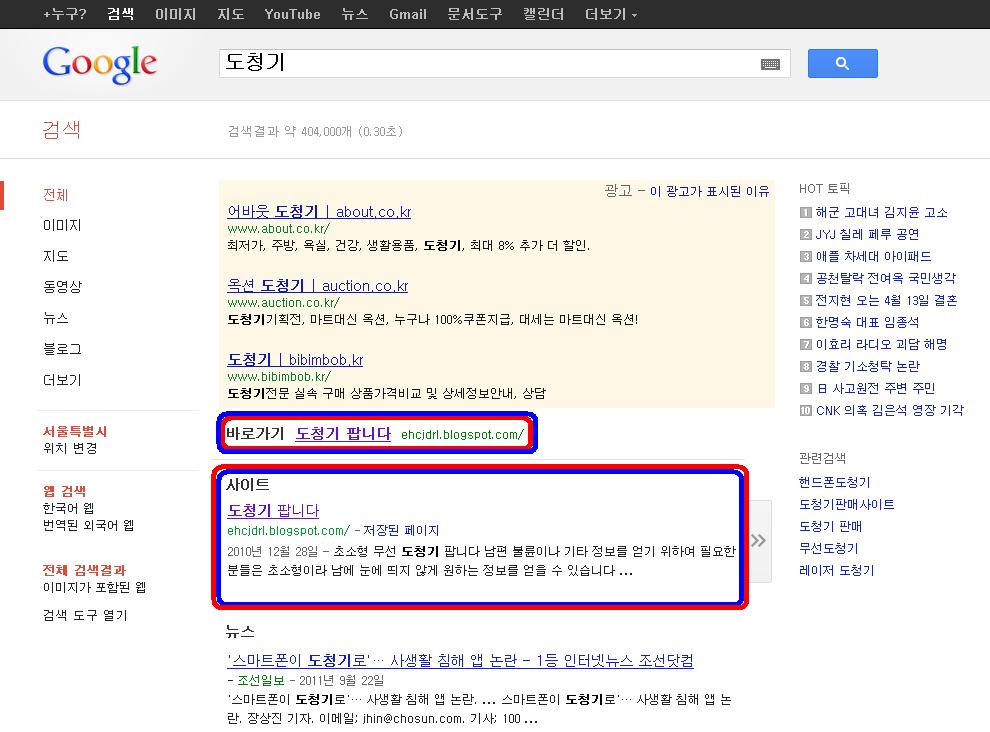Open hot topic 공천탈락 전여옥 국민생각
The width and height of the screenshot is (990, 732).
click(885, 278)
